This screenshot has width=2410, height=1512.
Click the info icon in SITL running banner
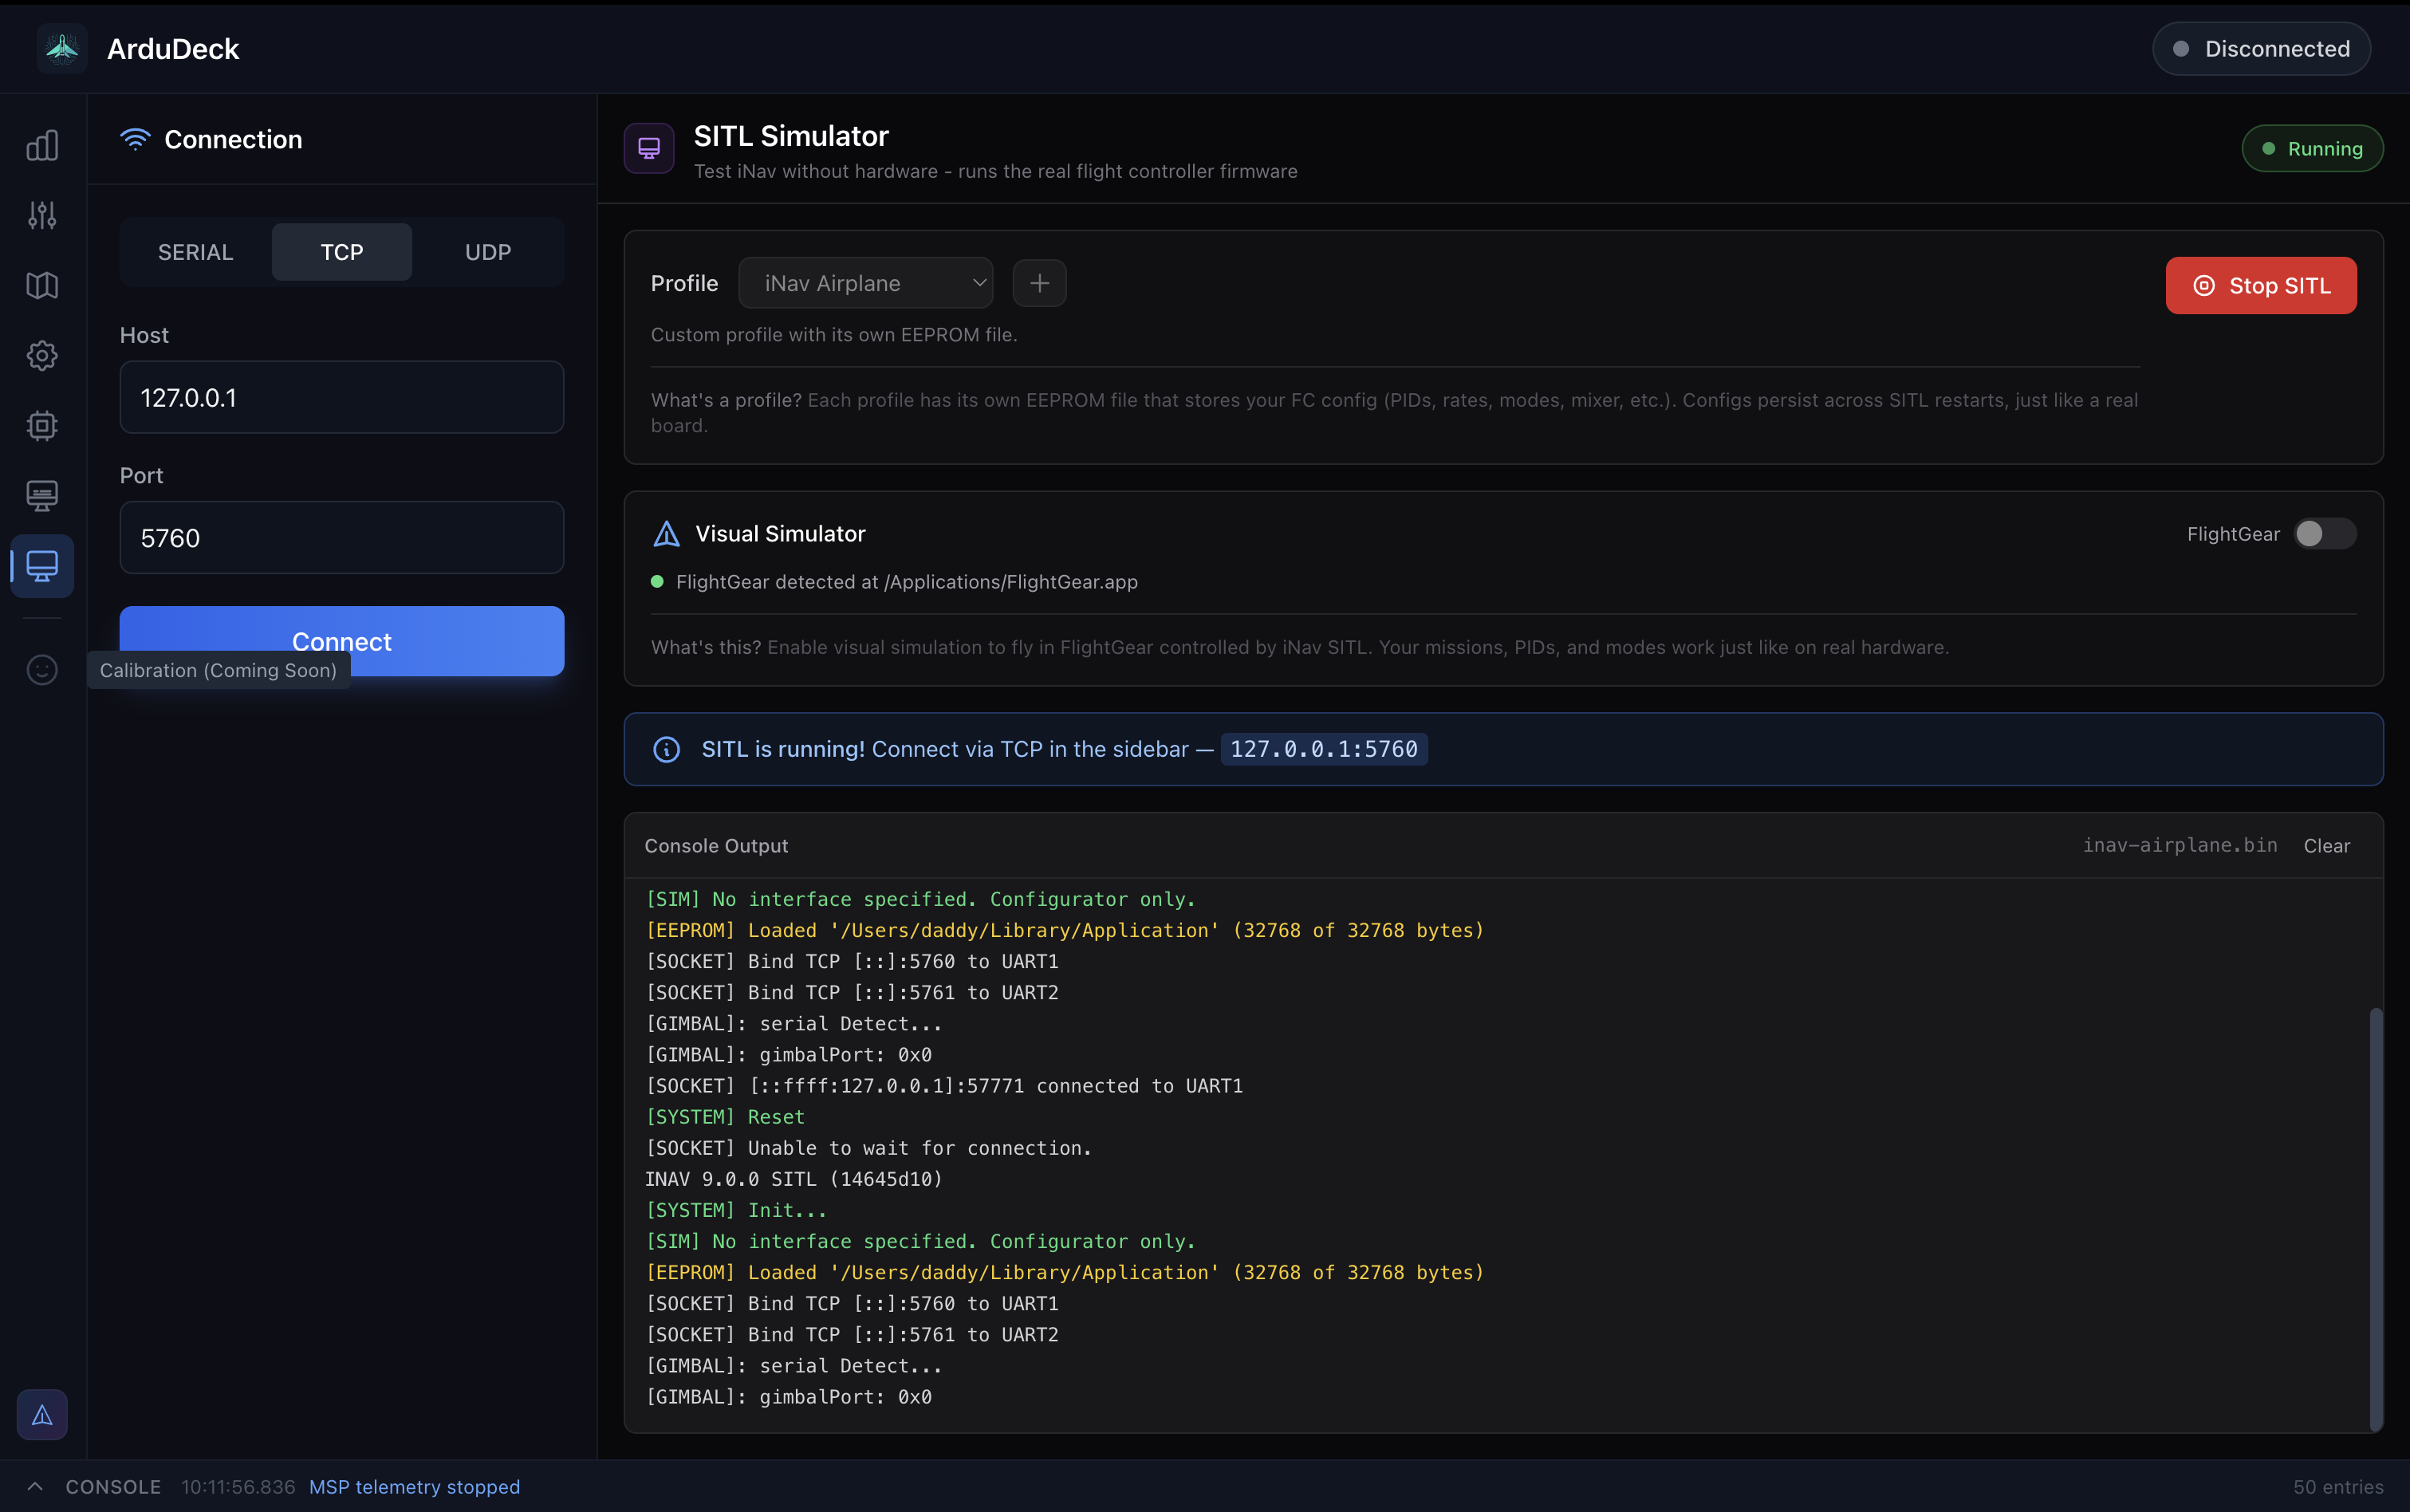[x=667, y=749]
